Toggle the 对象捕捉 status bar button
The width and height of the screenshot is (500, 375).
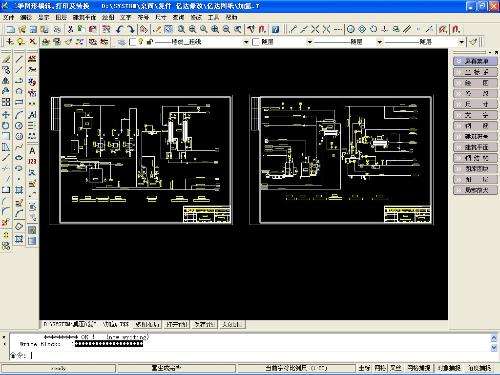coord(449,368)
